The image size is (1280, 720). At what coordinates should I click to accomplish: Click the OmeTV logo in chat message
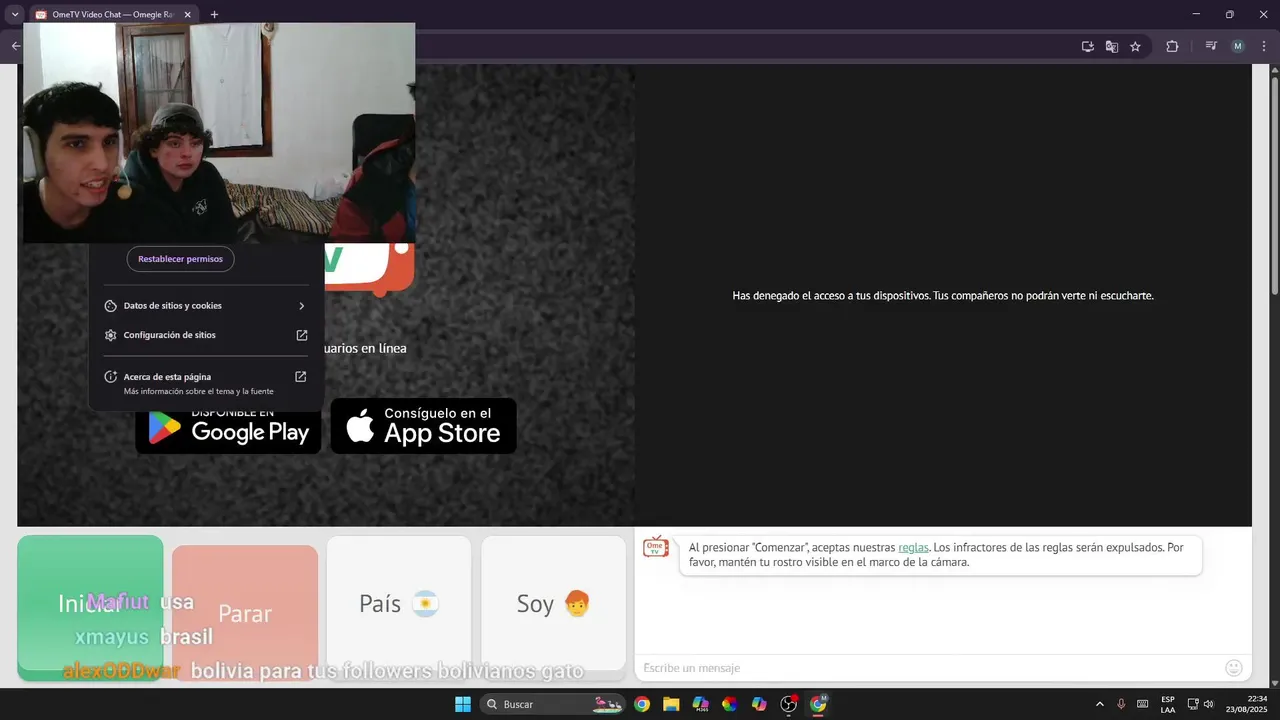tap(656, 547)
